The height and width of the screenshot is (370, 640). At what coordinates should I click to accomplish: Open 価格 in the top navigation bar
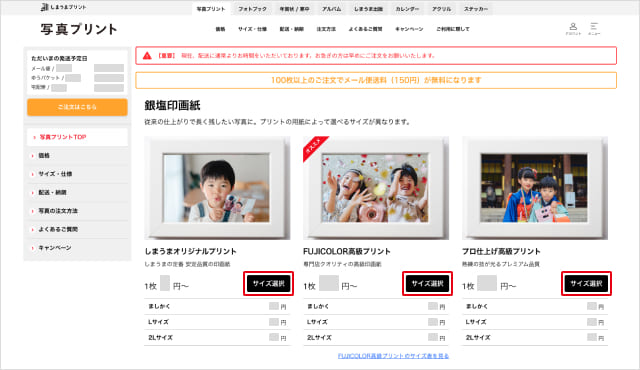(x=220, y=29)
